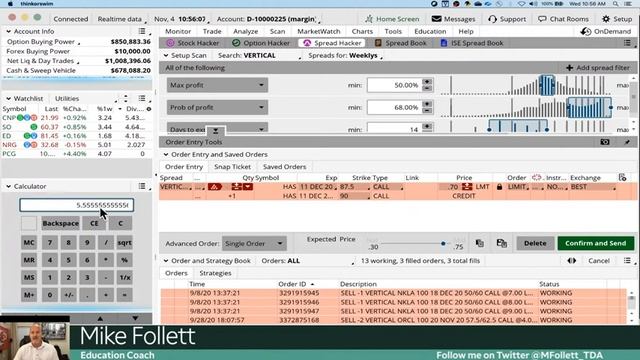
Task: Take Order Entry Tools camera snapshot
Action: [x=604, y=142]
